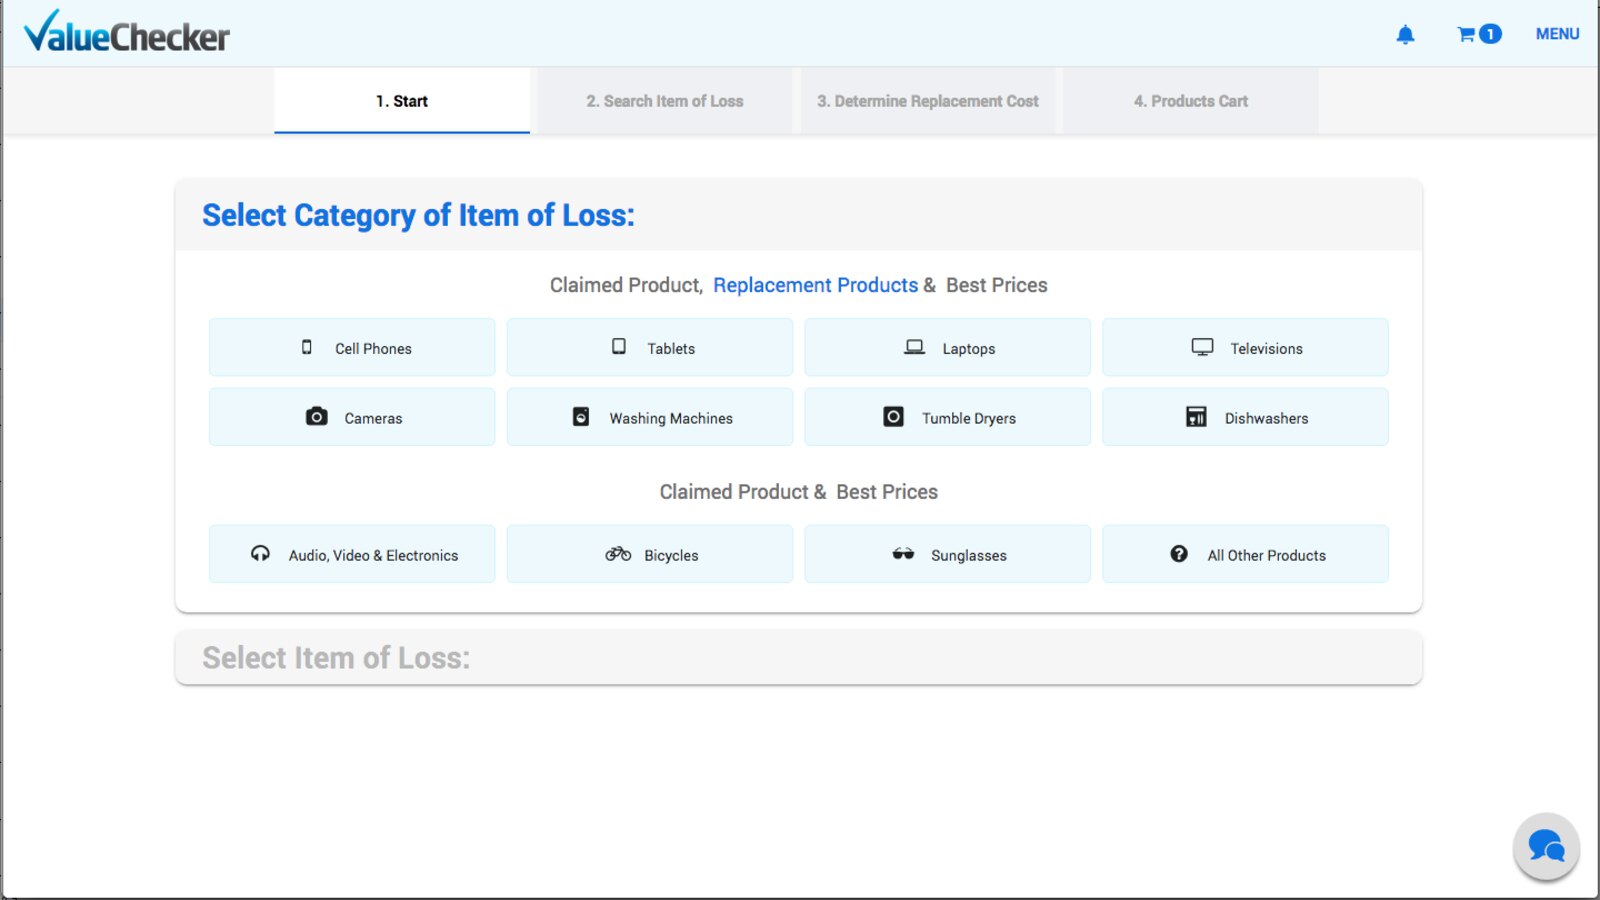The image size is (1600, 900).
Task: Open Determine Replacement Cost tab
Action: tap(928, 101)
